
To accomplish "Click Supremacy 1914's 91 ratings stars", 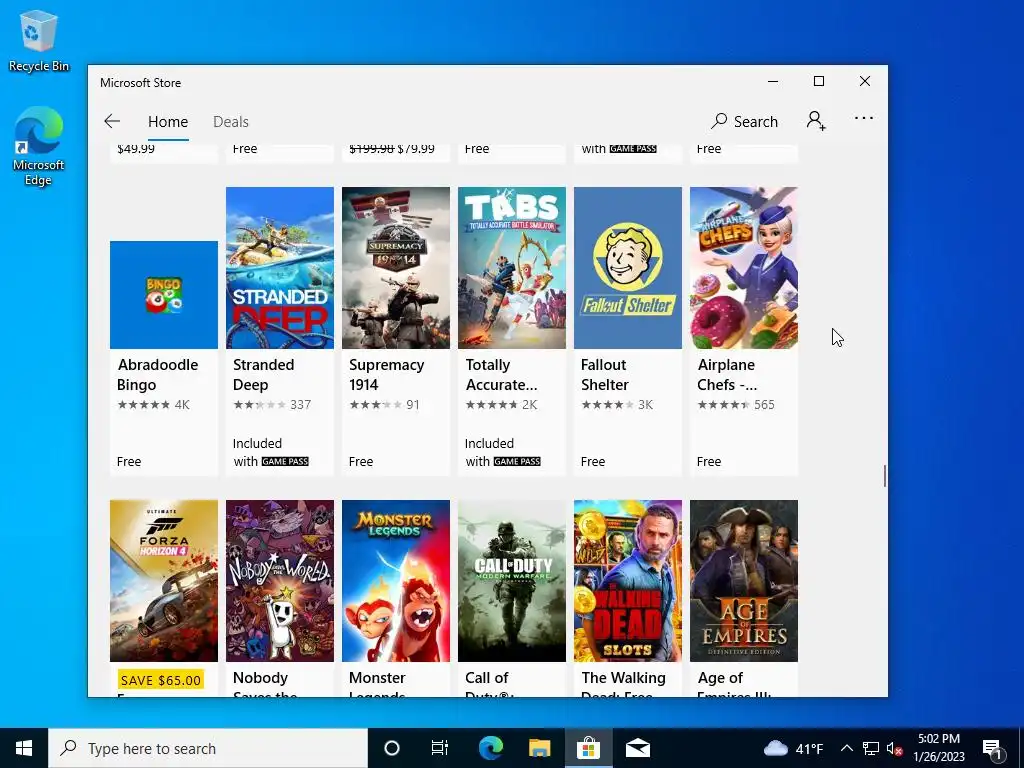I will pos(376,405).
